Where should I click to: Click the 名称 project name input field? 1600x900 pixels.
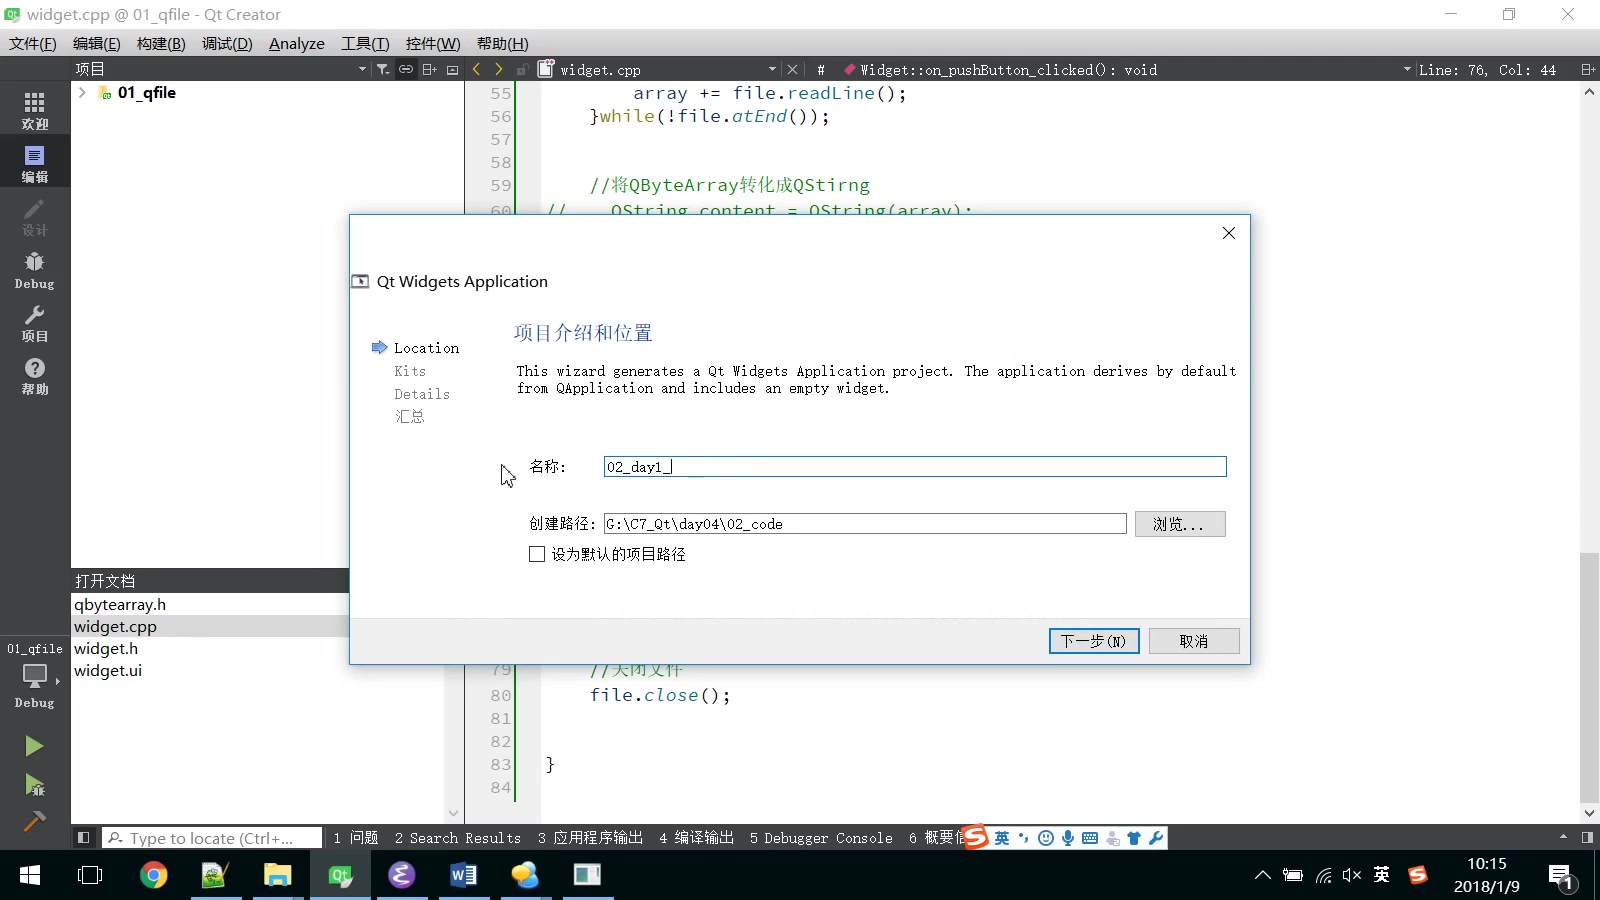tap(913, 466)
